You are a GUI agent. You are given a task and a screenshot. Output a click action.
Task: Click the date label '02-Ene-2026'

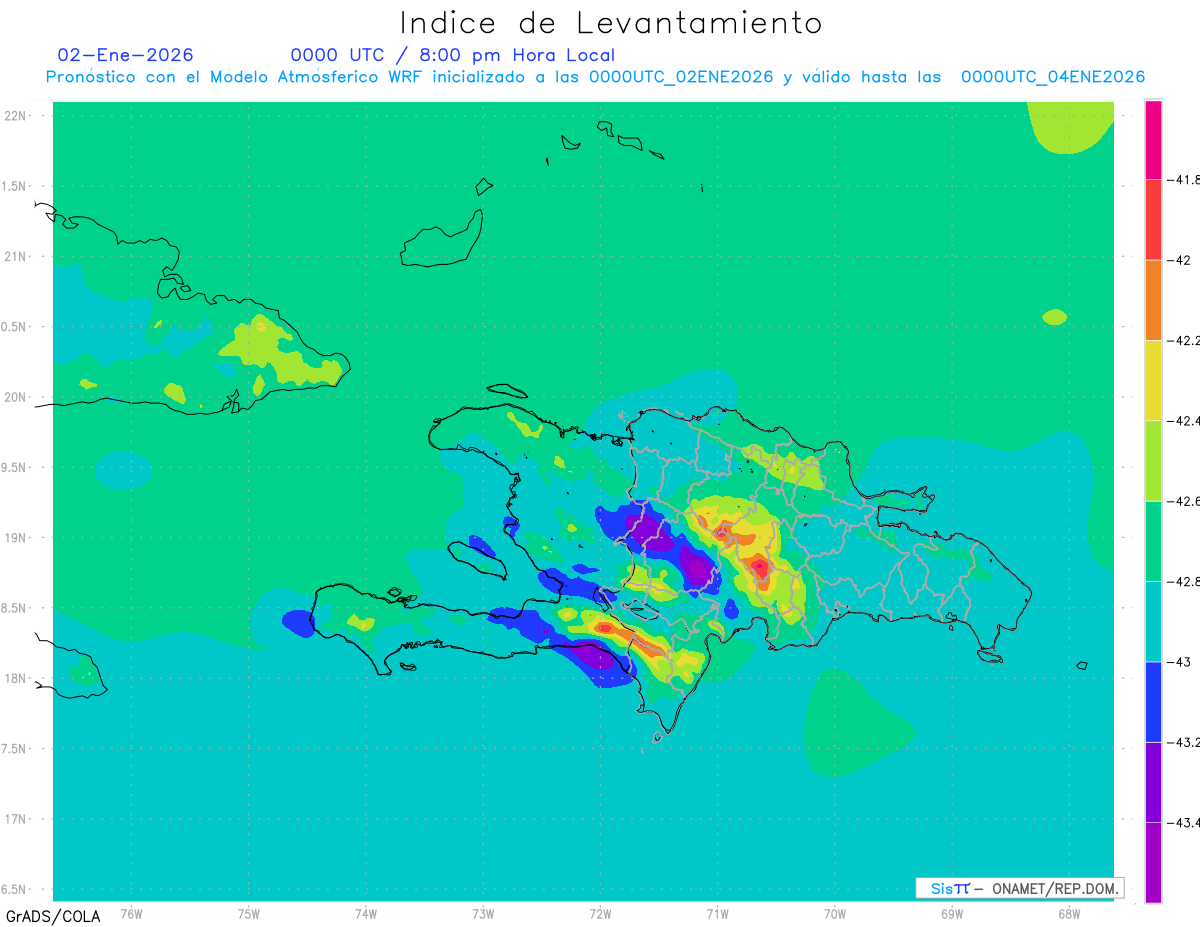[126, 55]
